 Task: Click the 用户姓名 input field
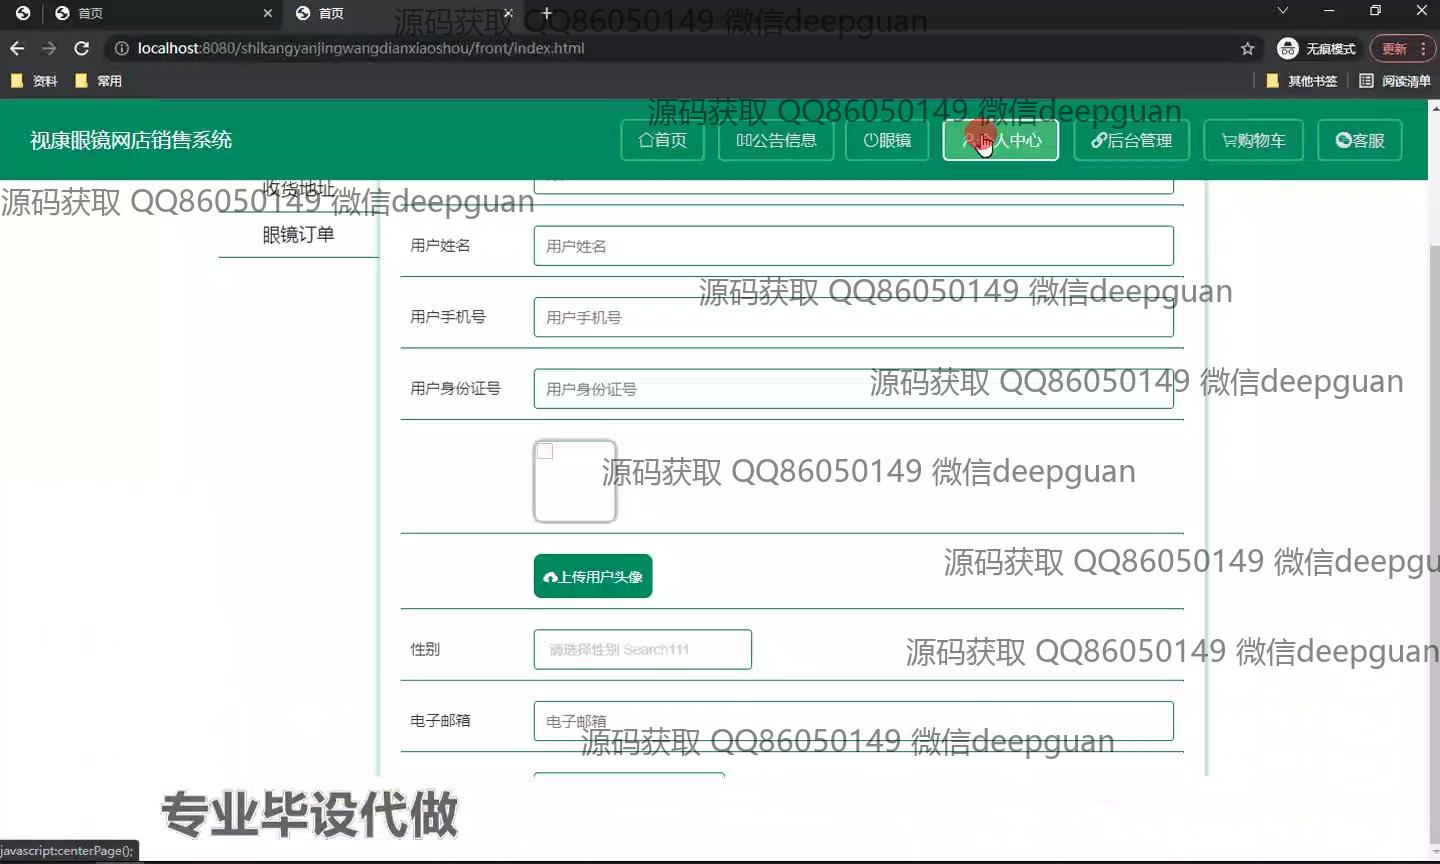point(853,246)
